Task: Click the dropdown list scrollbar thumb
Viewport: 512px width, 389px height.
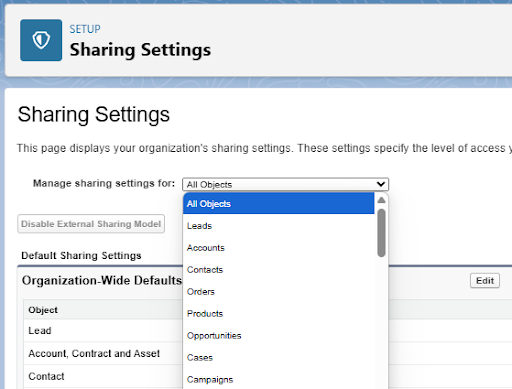Action: (x=381, y=233)
